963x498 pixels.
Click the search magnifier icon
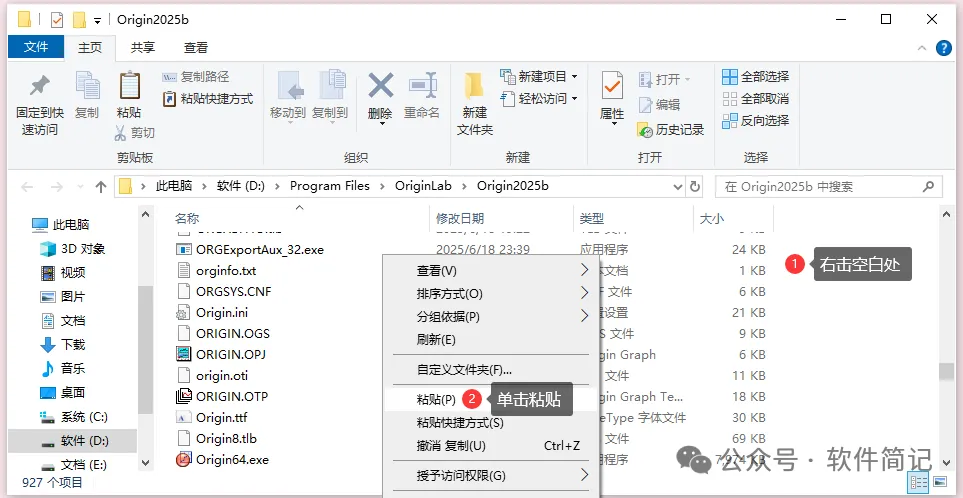point(928,186)
